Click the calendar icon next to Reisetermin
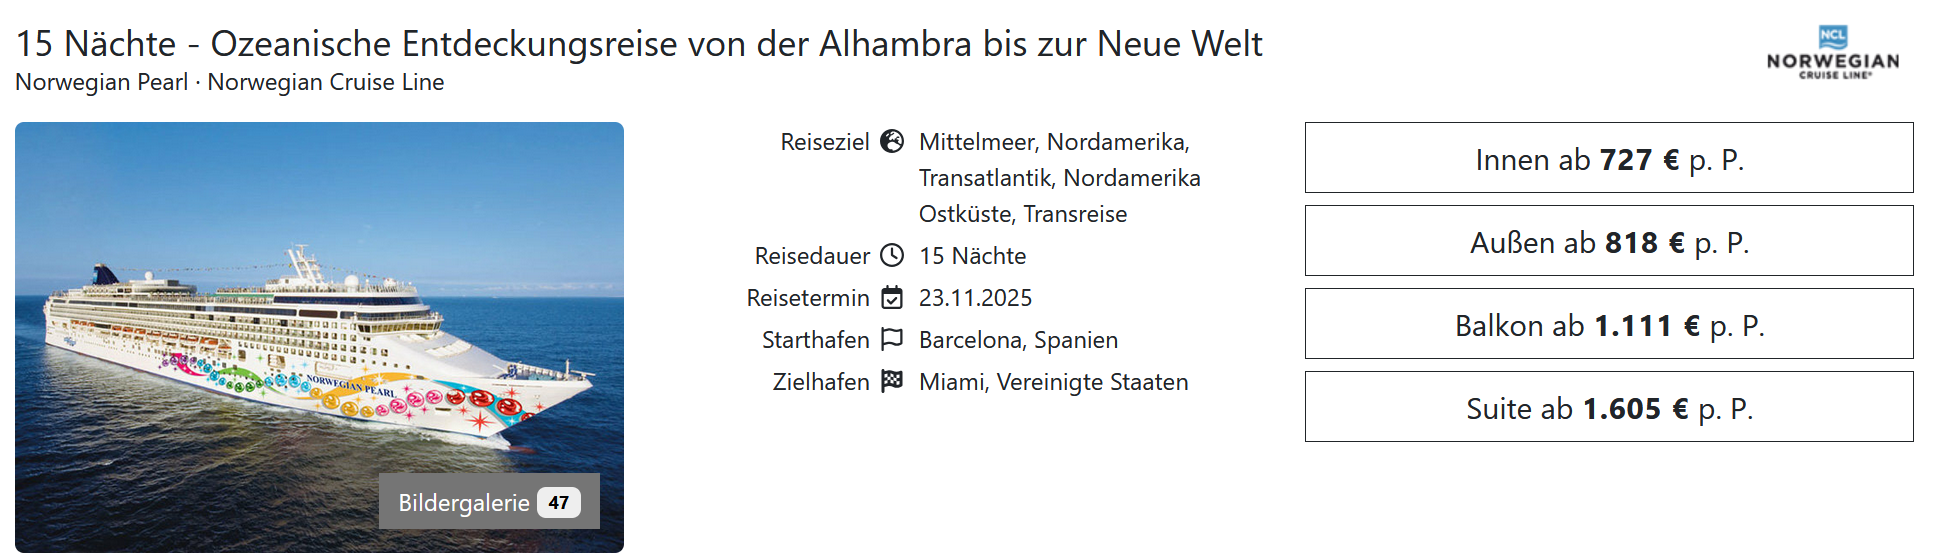This screenshot has height=560, width=1935. [892, 298]
